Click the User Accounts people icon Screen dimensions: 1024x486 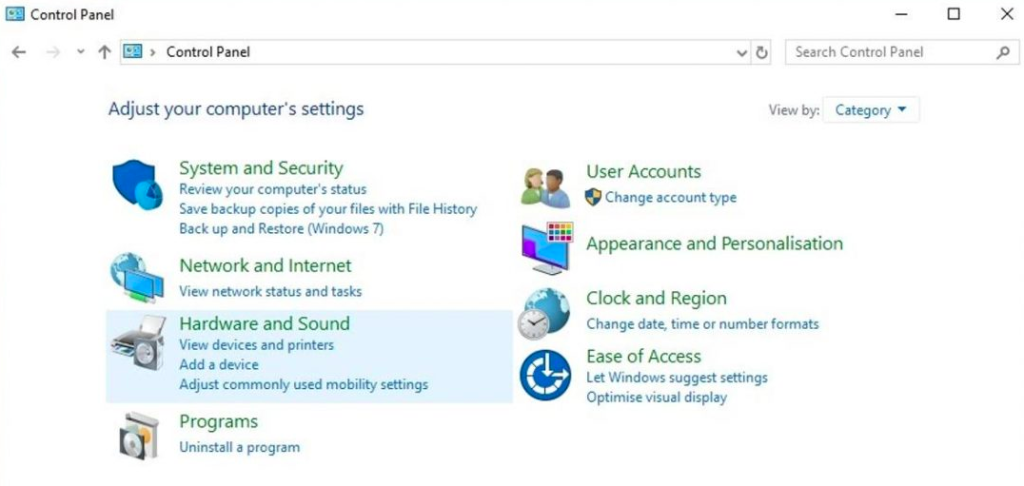tap(545, 187)
